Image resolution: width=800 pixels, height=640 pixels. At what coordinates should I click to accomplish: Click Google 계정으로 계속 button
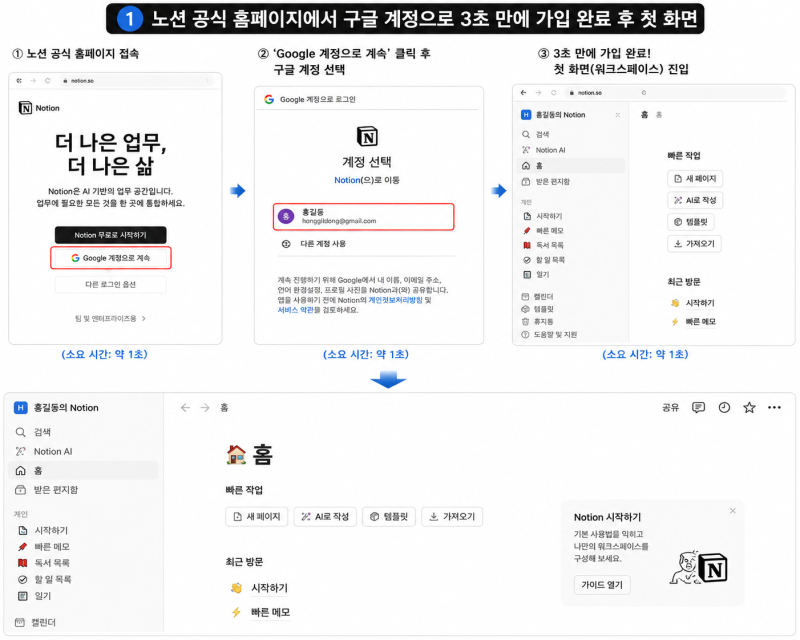click(x=111, y=258)
